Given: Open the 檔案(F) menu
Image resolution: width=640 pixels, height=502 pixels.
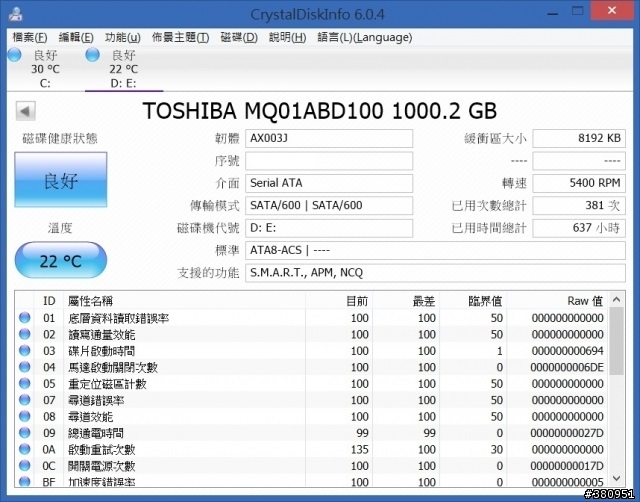Looking at the screenshot, I should tap(30, 38).
